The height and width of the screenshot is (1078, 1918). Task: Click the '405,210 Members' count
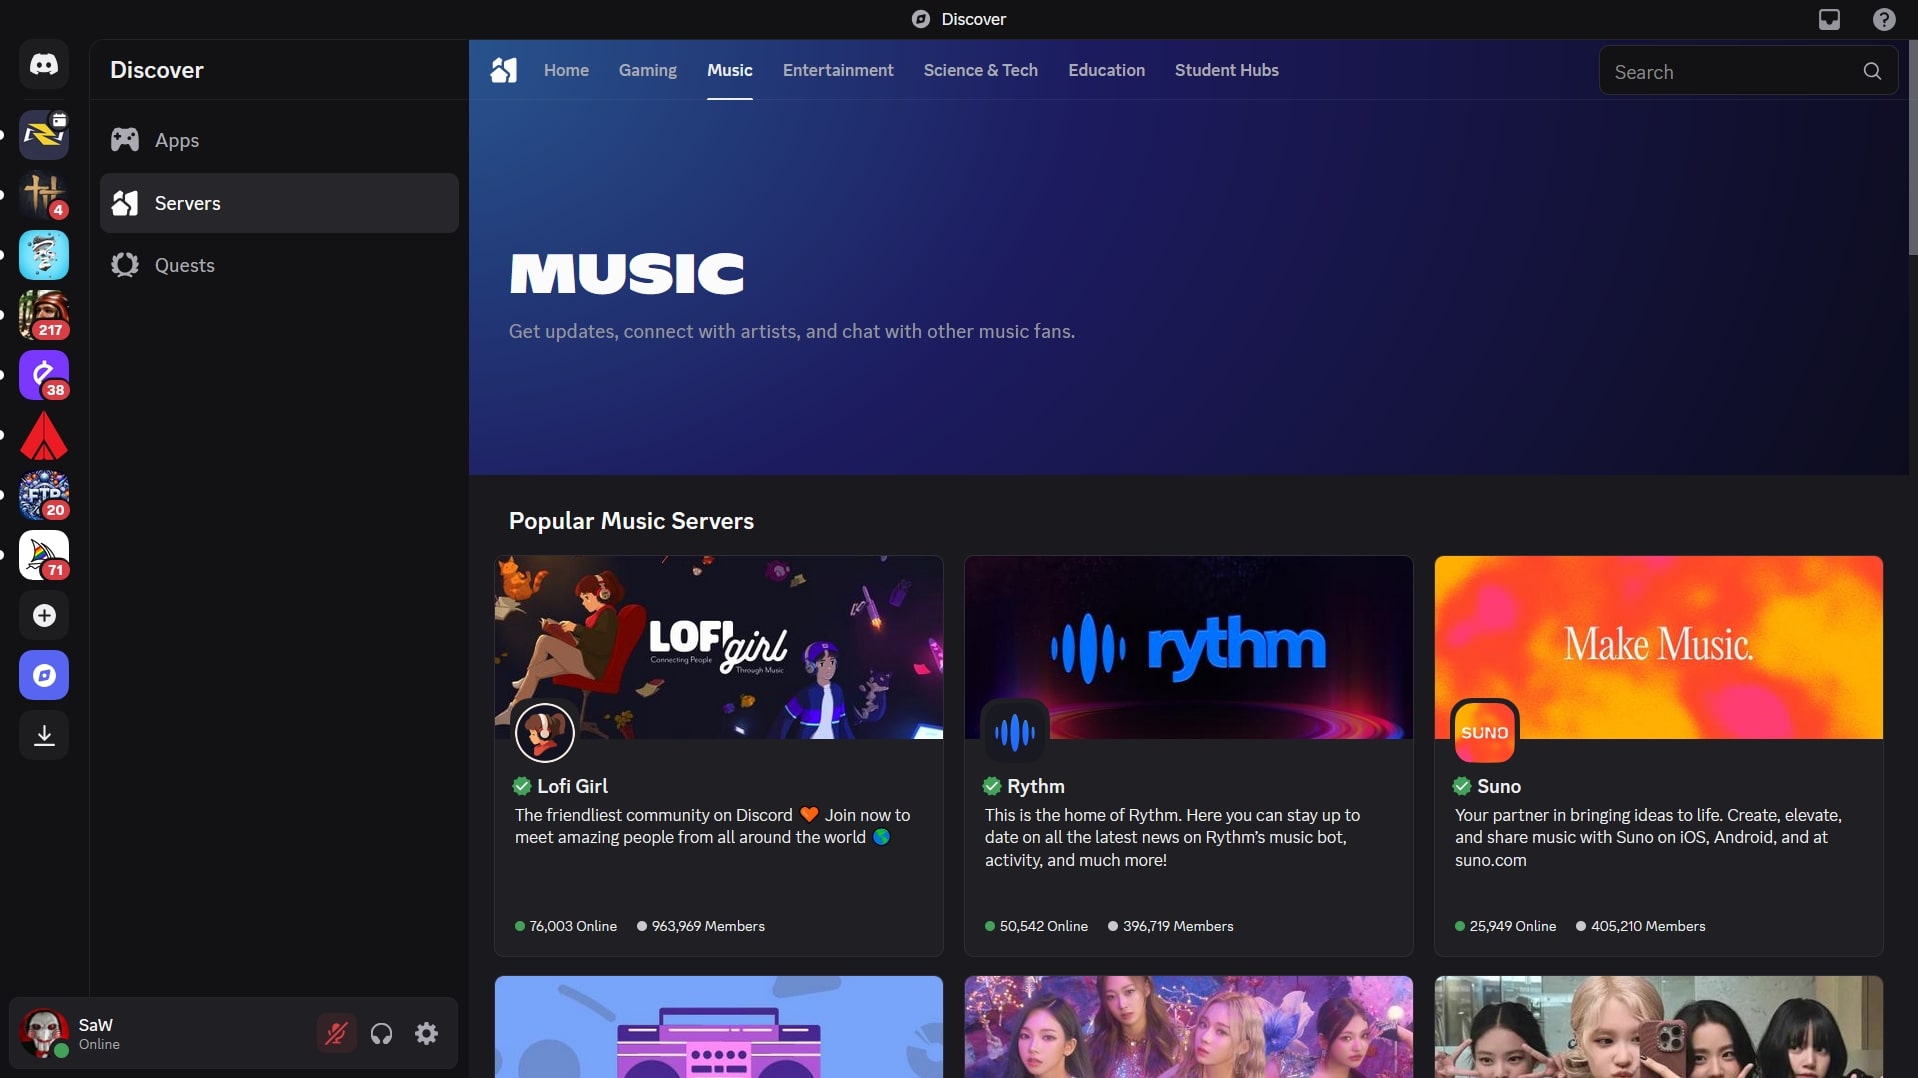click(1648, 926)
